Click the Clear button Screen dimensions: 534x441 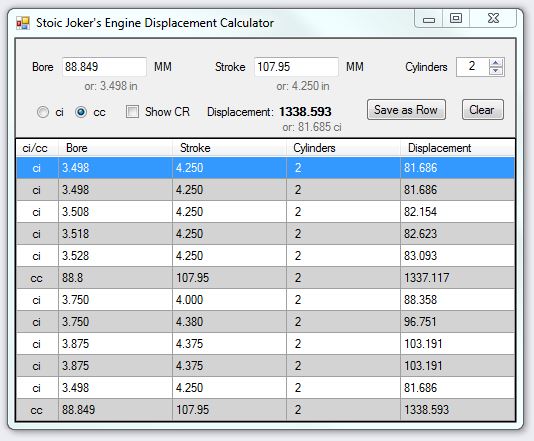click(483, 110)
